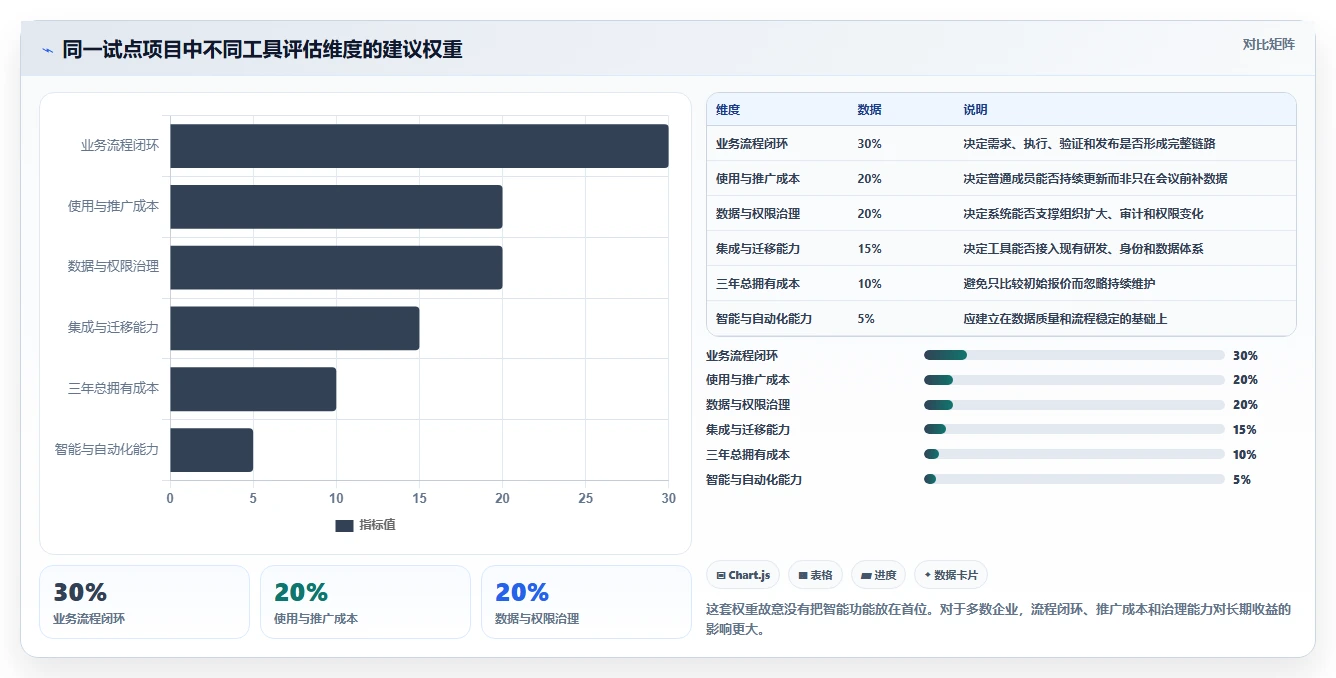Click the 5% value beside the progress list
This screenshot has height=678, width=1336.
(x=1242, y=480)
